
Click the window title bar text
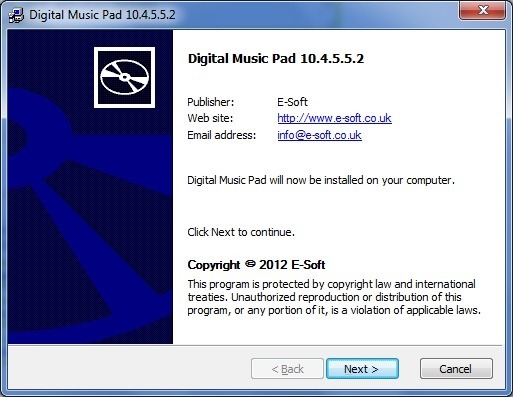pos(102,15)
